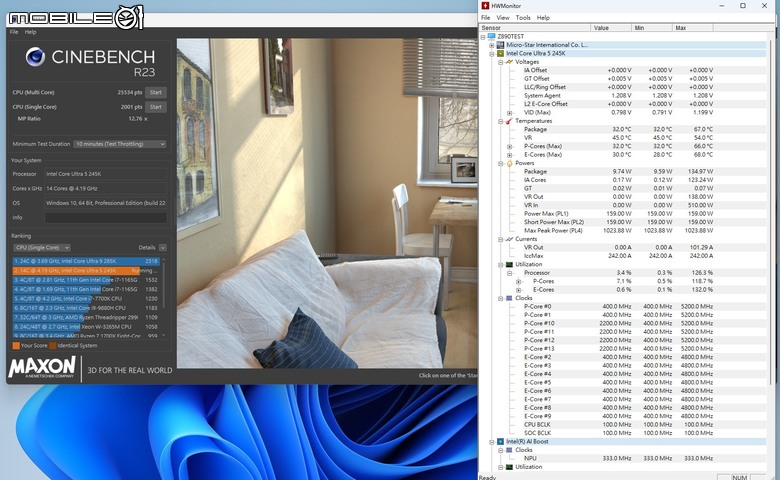Collapse the Voltages group

500,62
